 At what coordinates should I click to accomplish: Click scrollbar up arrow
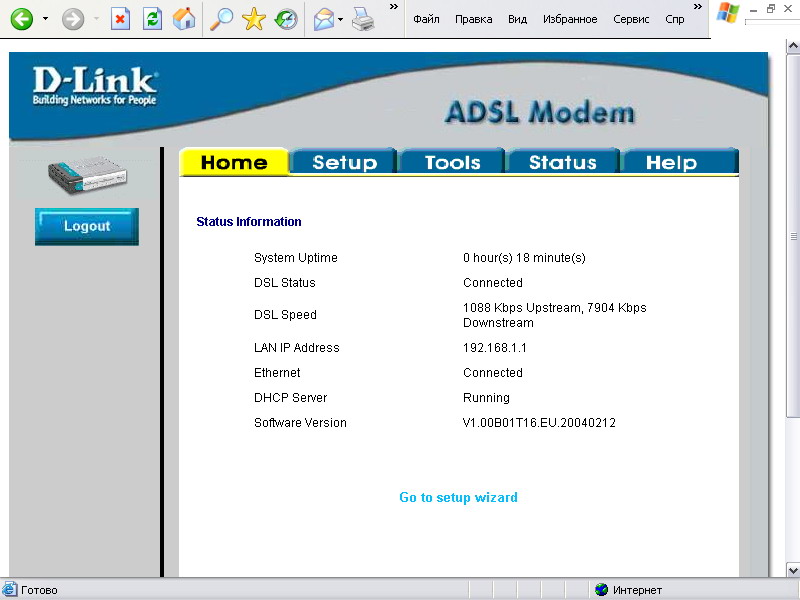click(x=793, y=46)
